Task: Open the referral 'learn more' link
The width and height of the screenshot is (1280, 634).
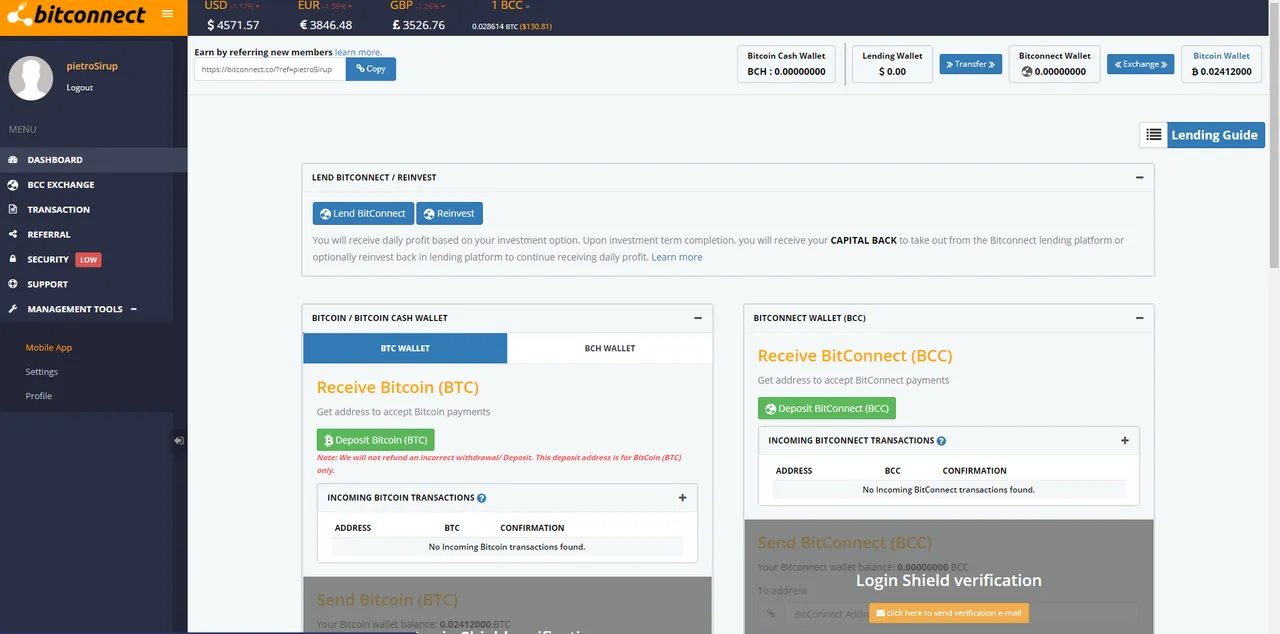Action: pyautogui.click(x=358, y=52)
